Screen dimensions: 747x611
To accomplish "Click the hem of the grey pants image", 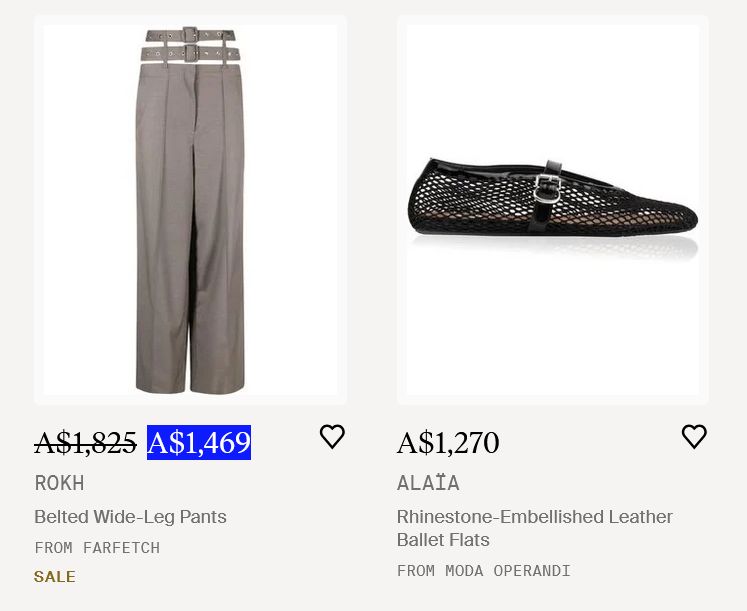I will (190, 387).
